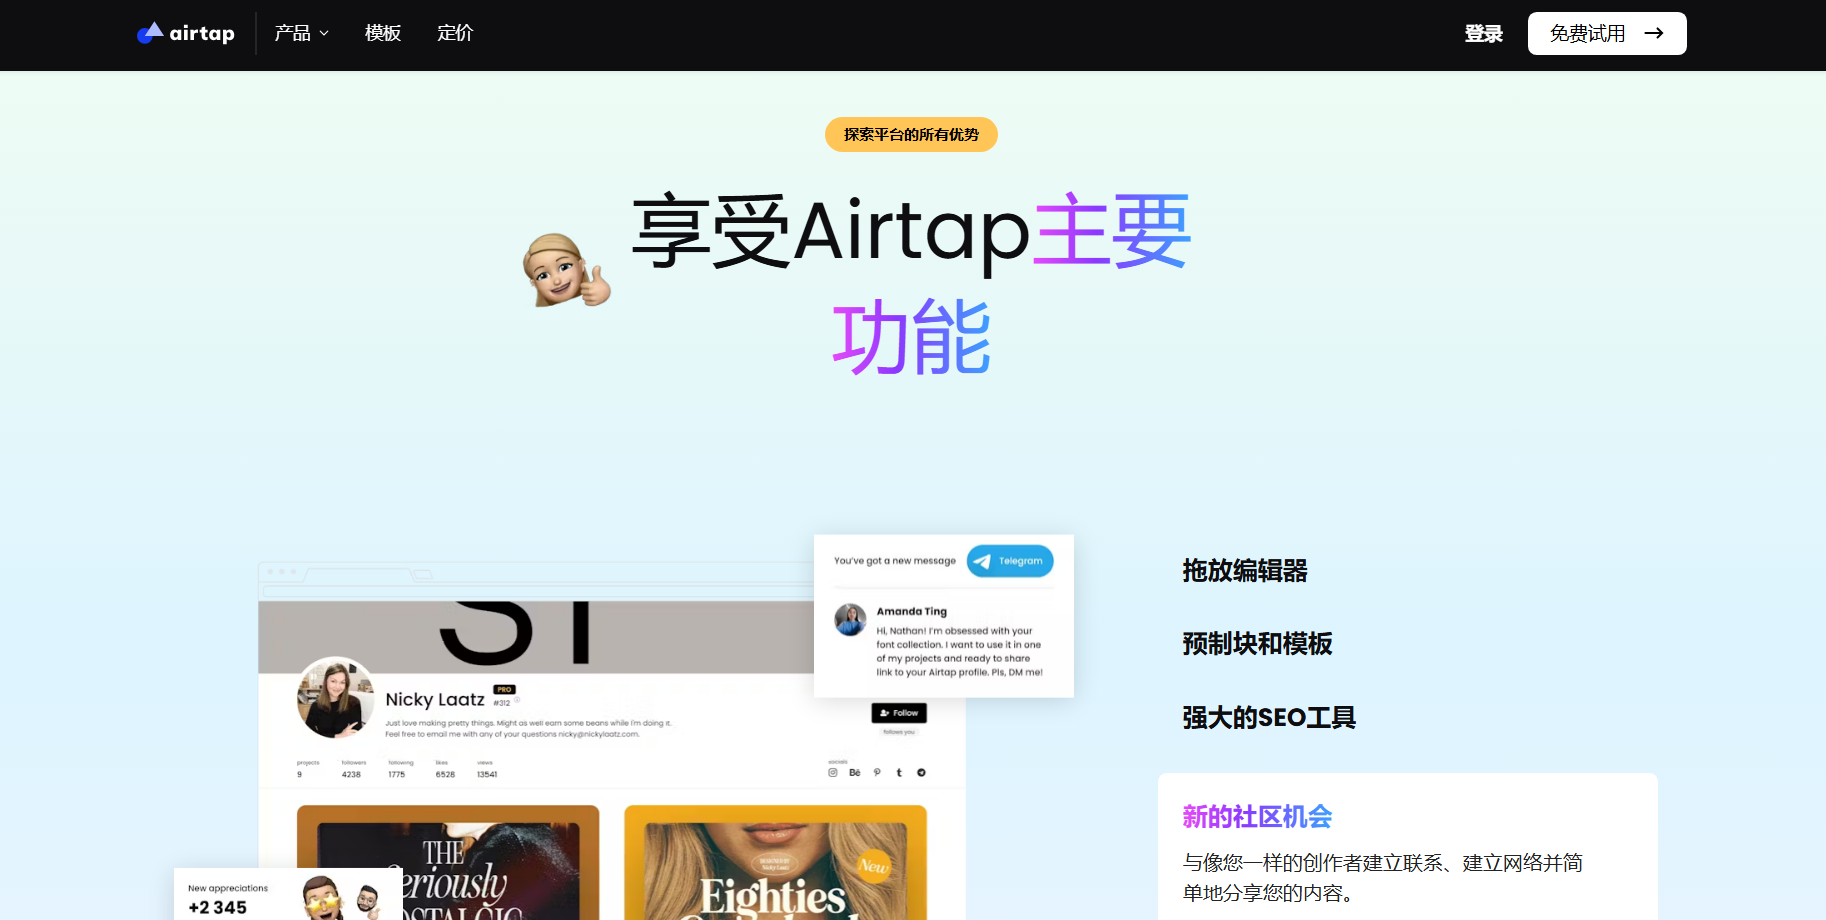Click the 享受Airtap主要功能 heading
Screen dimensions: 1826x920
(x=911, y=284)
